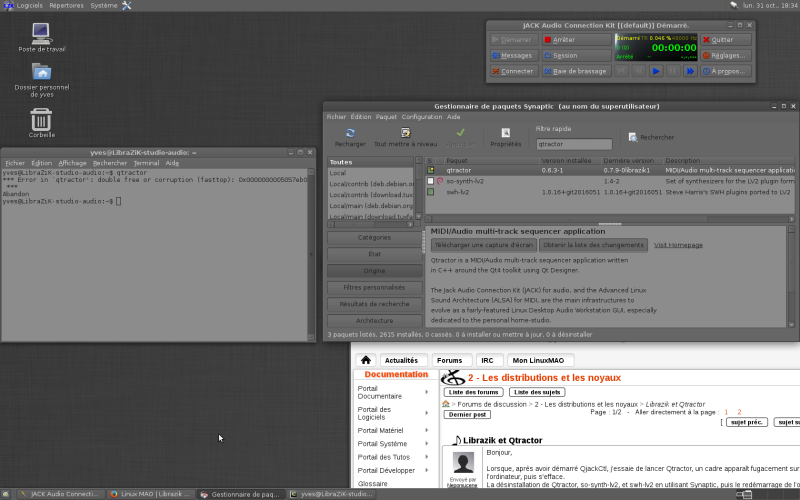This screenshot has height=500, width=800.
Task: Expand Portail des Logiciels submenu arrow
Action: (x=427, y=413)
